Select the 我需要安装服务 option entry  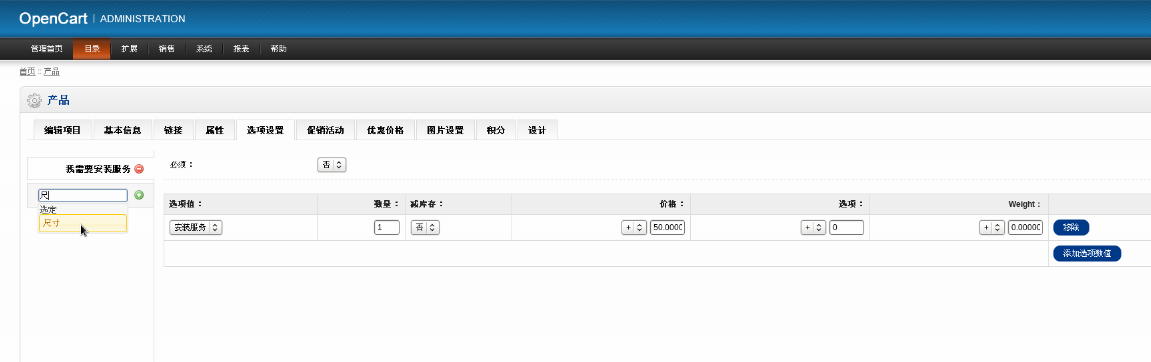91,169
